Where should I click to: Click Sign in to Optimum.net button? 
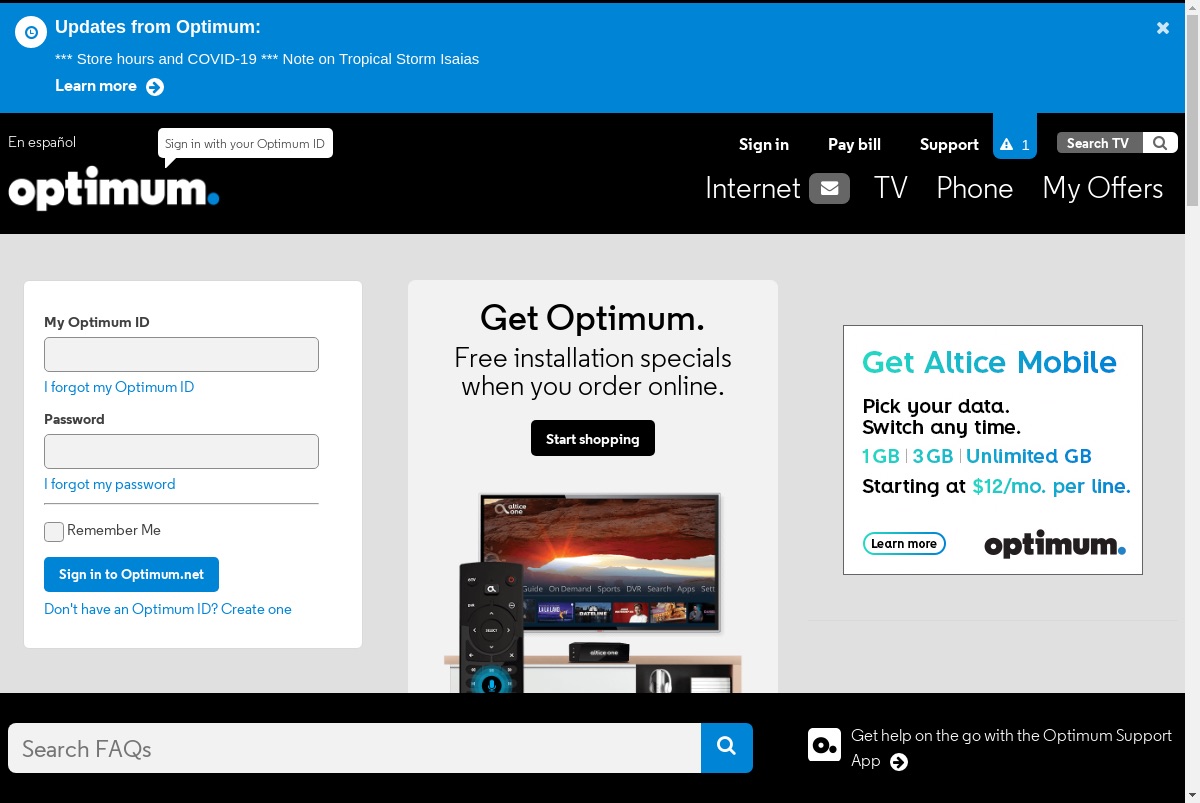pos(131,574)
